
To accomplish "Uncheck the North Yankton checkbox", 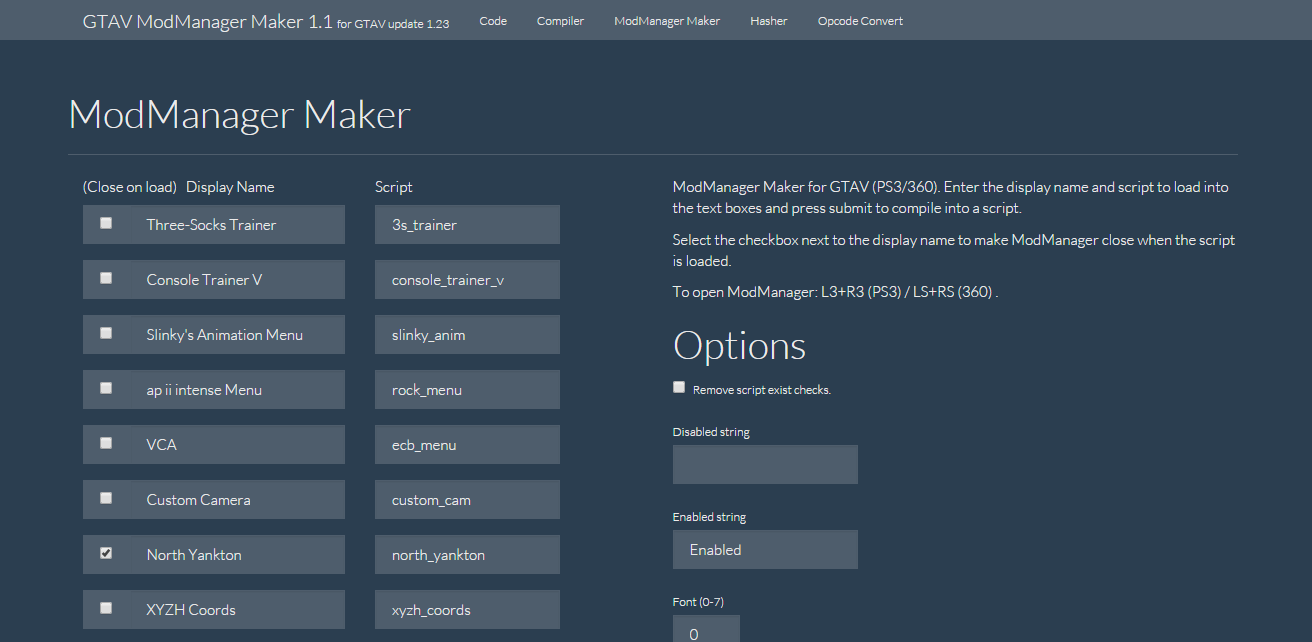I will tap(106, 553).
